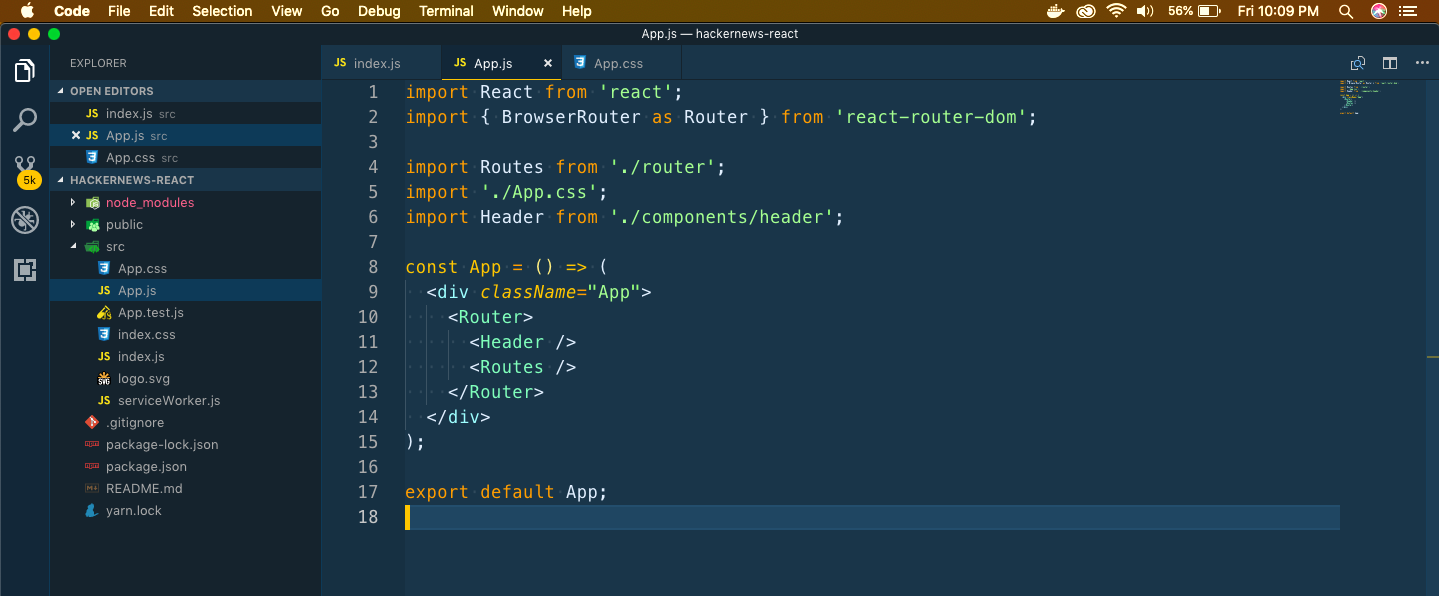Place cursor on empty line 18
Screen dimensions: 1439x596
click(872, 517)
